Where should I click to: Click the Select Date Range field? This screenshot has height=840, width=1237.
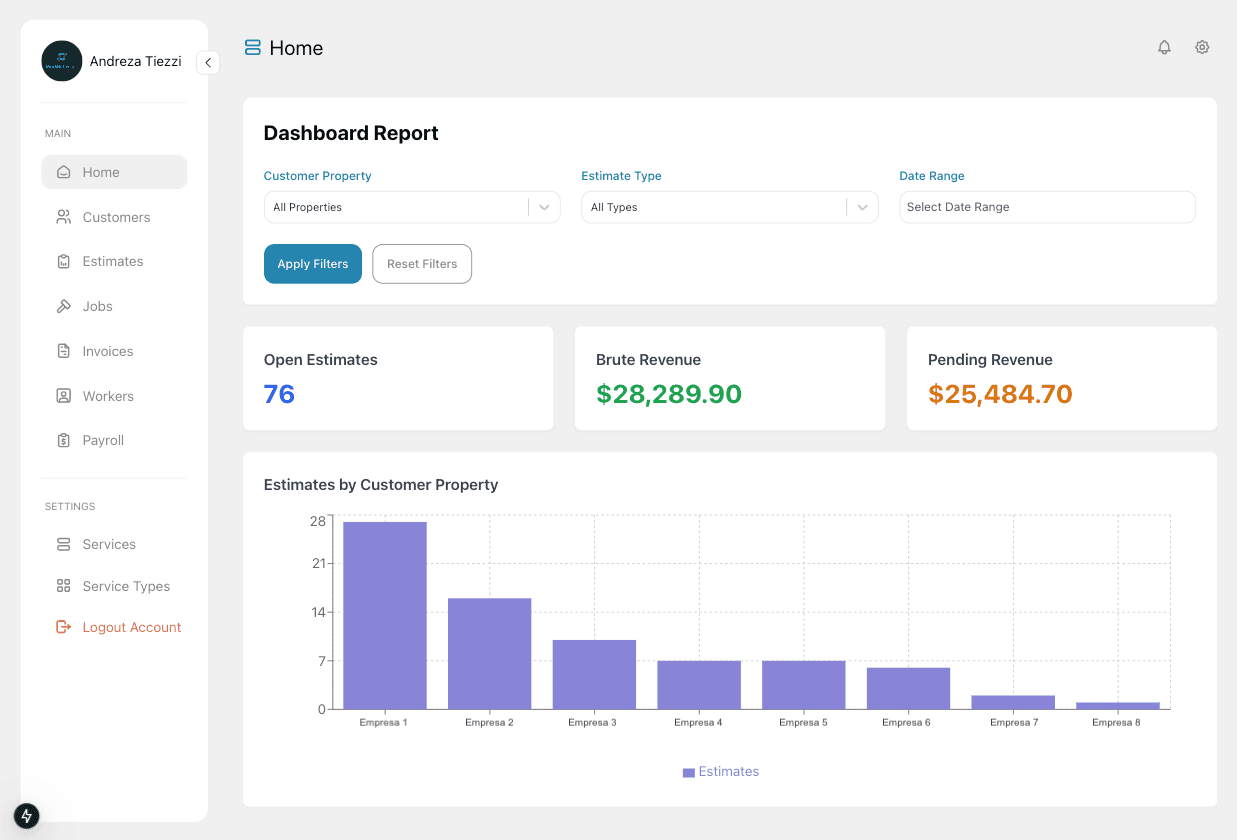(x=1046, y=207)
